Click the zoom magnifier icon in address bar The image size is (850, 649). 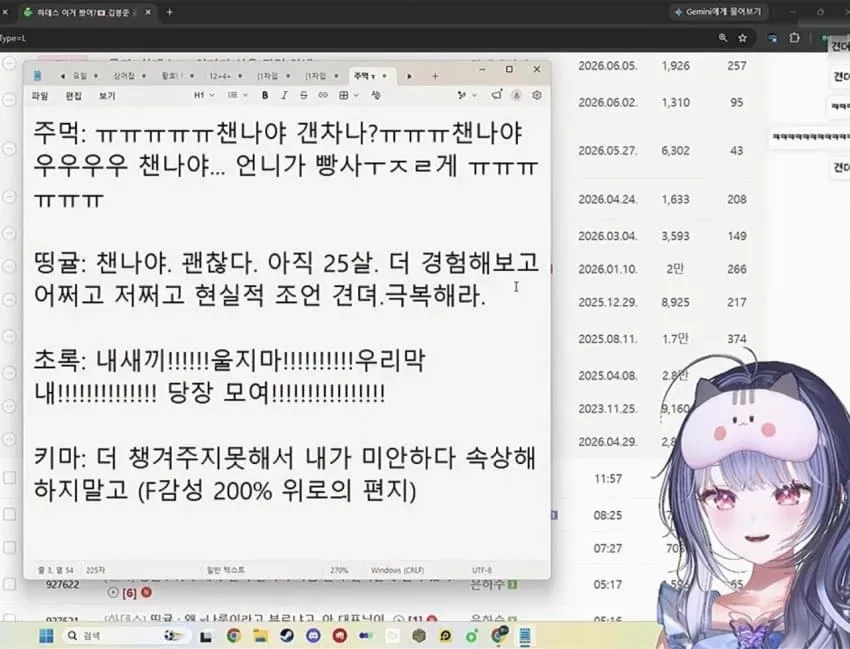click(x=723, y=37)
